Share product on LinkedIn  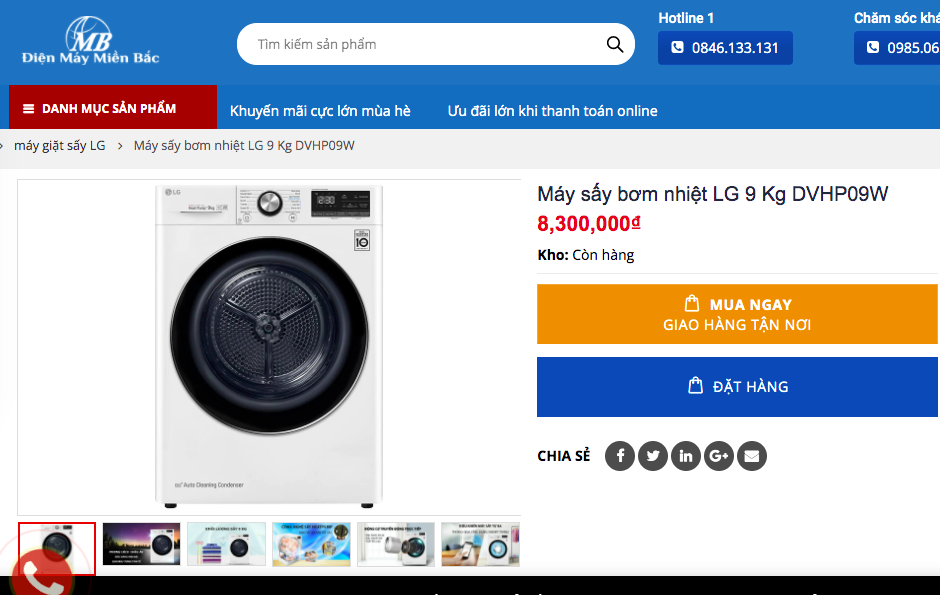(686, 456)
